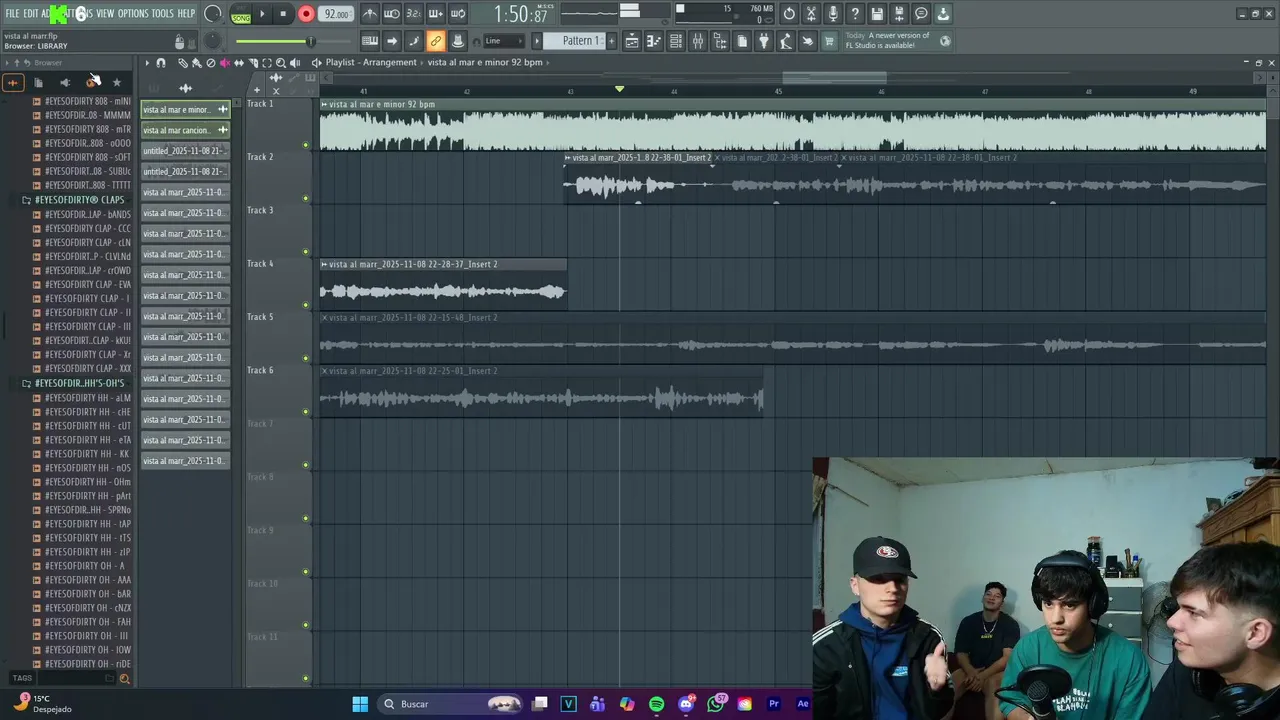
Task: Select 'vista al mar cancion..' picker clip
Action: pos(185,130)
